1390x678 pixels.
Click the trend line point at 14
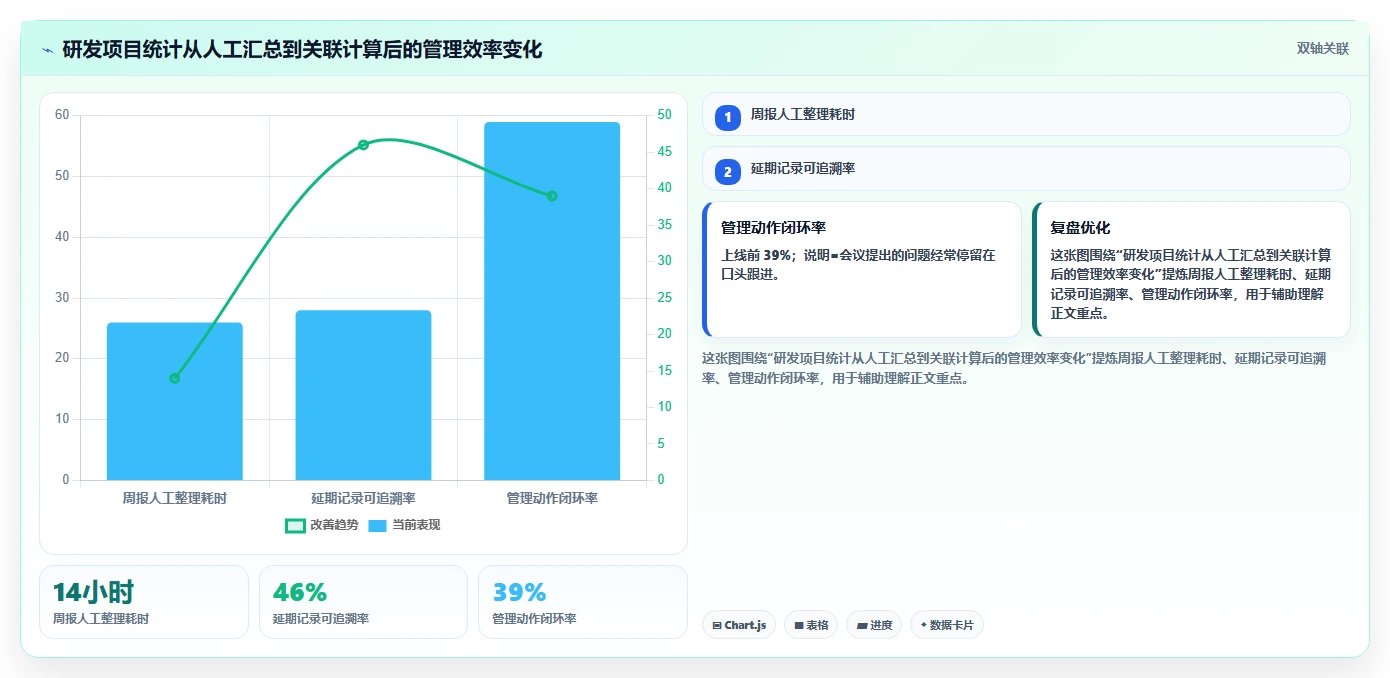[175, 378]
